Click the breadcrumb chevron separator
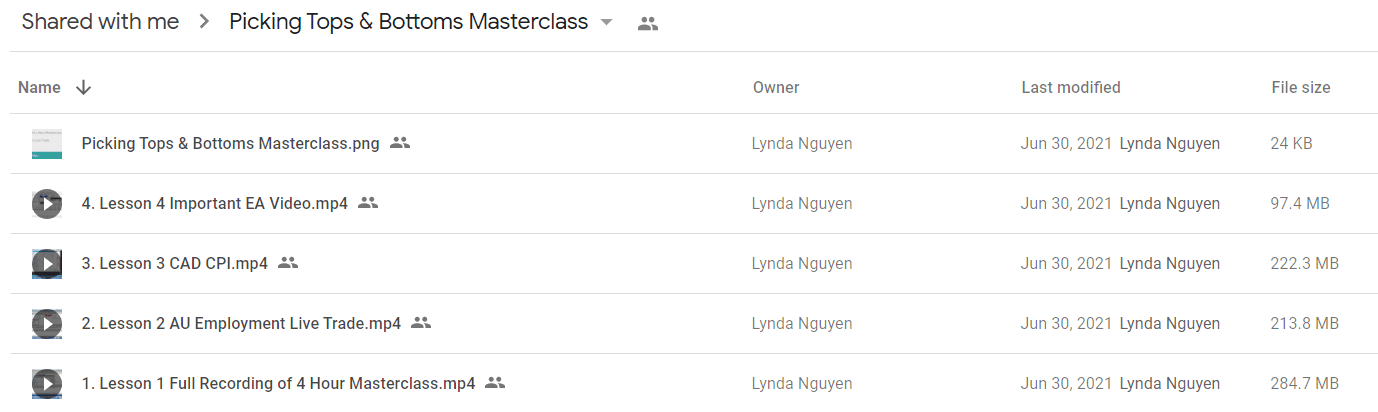Viewport: 1378px width, 412px height. 204,23
